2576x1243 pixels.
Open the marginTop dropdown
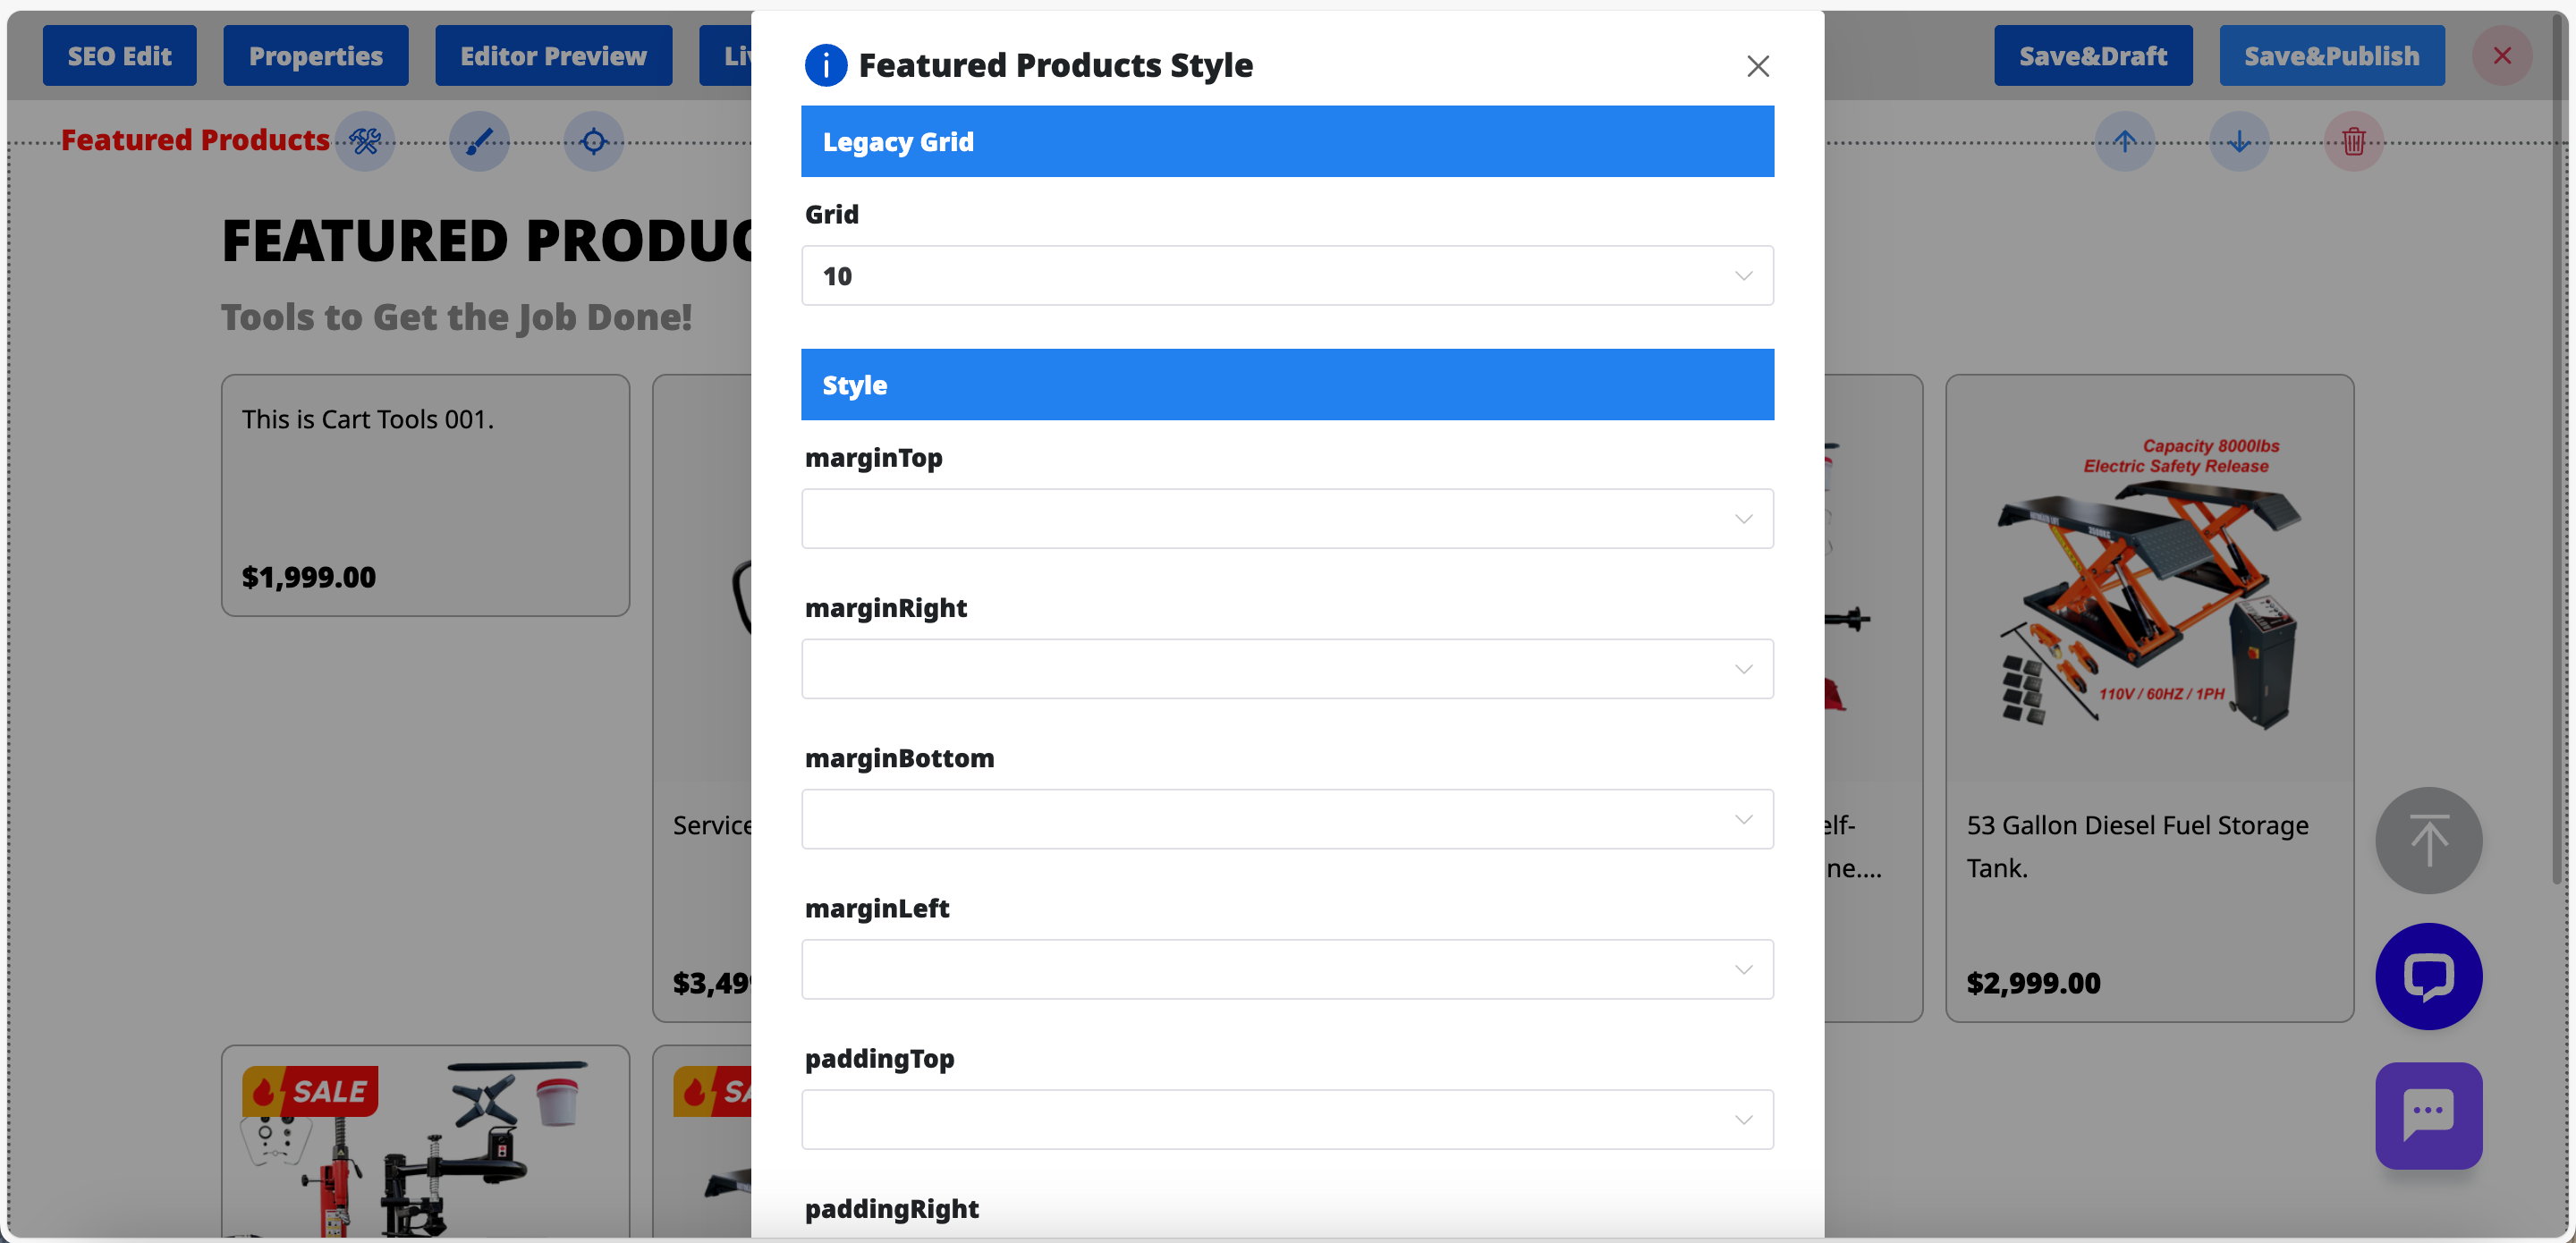tap(1287, 518)
